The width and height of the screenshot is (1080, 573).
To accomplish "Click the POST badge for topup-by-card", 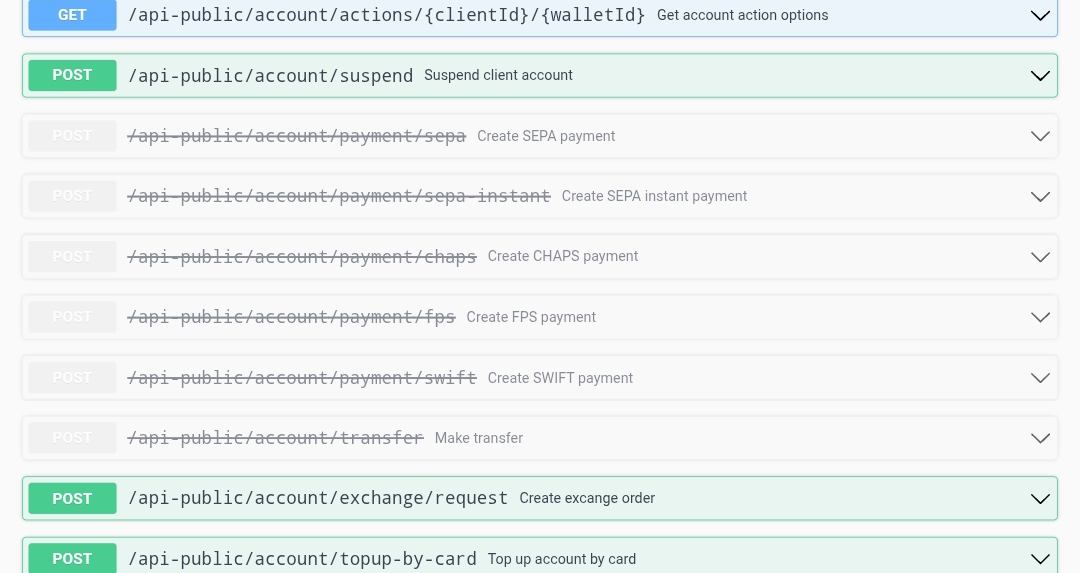I will pyautogui.click(x=72, y=558).
